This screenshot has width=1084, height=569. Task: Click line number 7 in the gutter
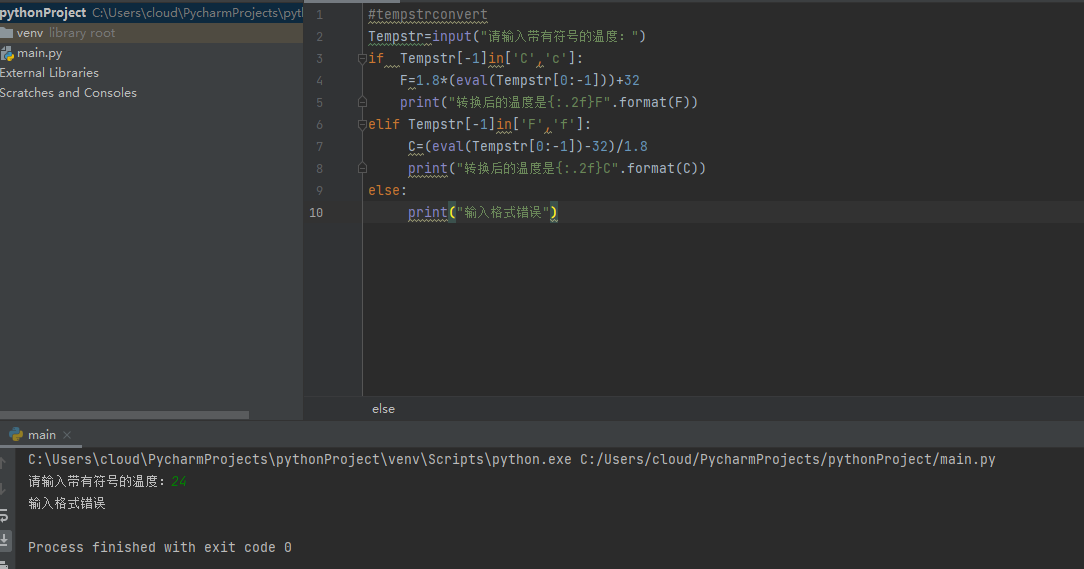[x=319, y=147]
